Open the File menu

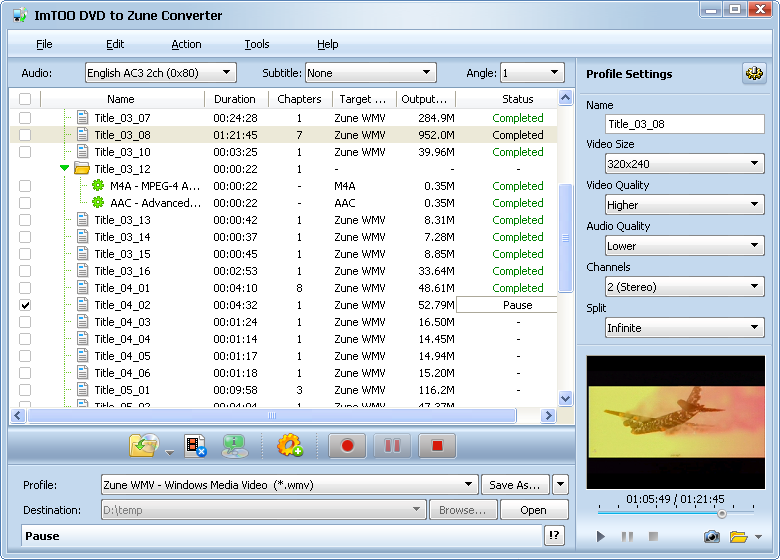pyautogui.click(x=44, y=44)
